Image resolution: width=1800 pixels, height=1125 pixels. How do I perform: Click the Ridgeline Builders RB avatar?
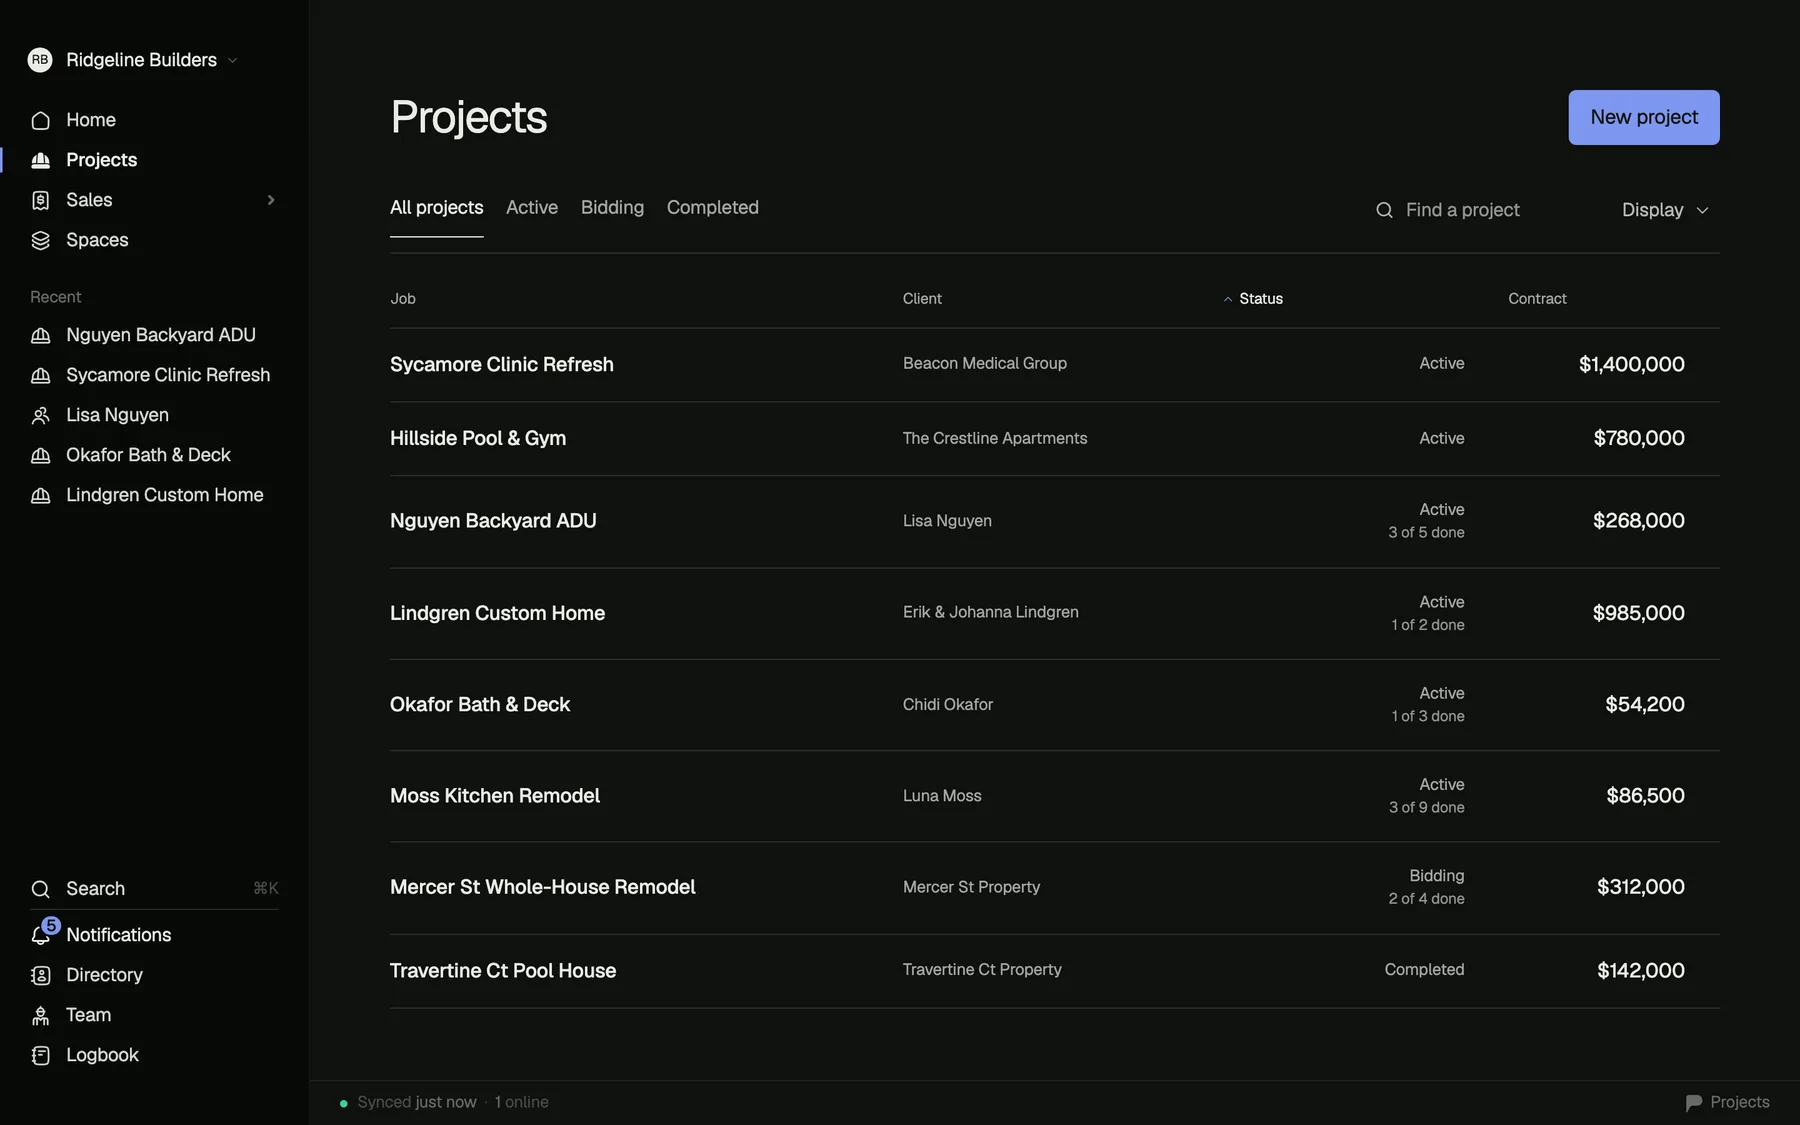40,60
